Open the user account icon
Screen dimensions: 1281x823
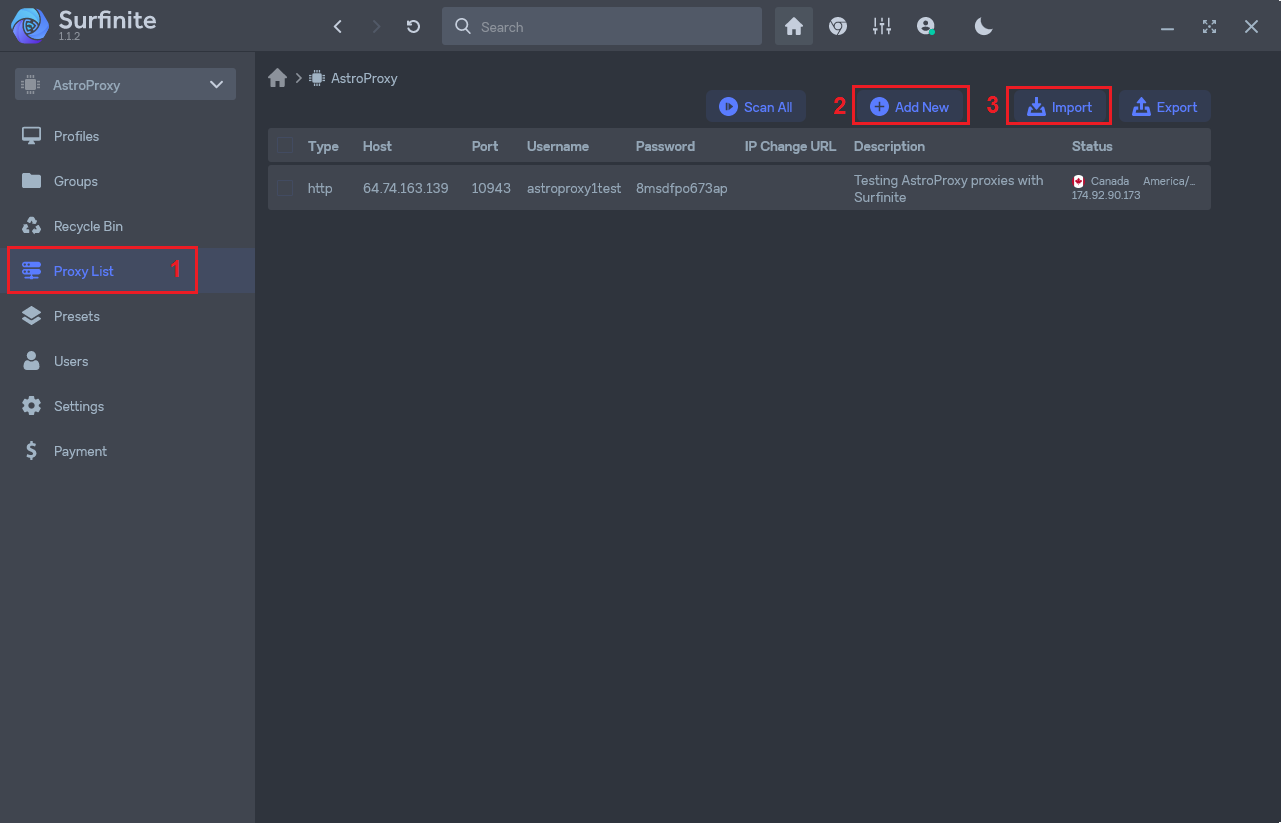[926, 27]
